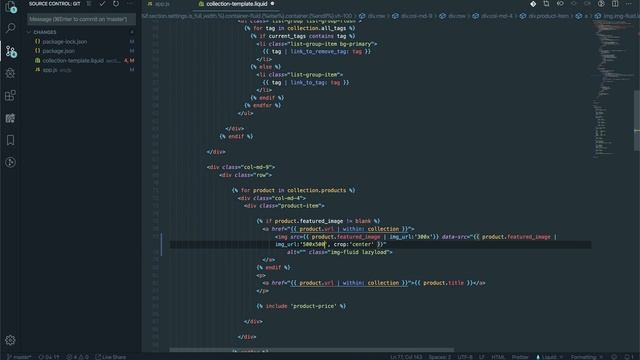640x360 pixels.
Task: Click the Spaces indentation status item
Action: click(x=440, y=357)
